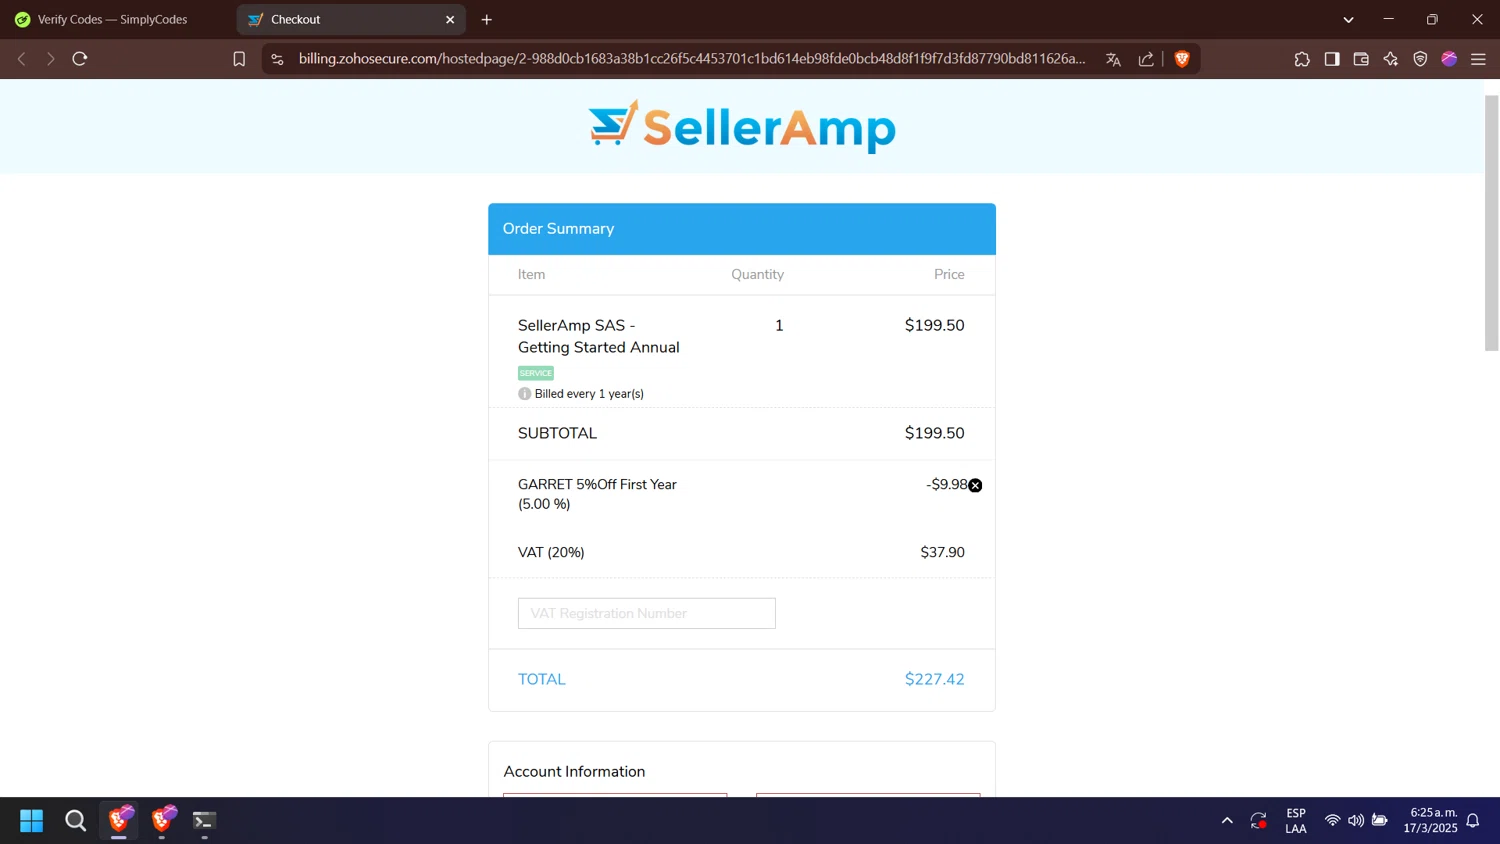
Task: Open Brave Wallet icon
Action: point(1361,59)
